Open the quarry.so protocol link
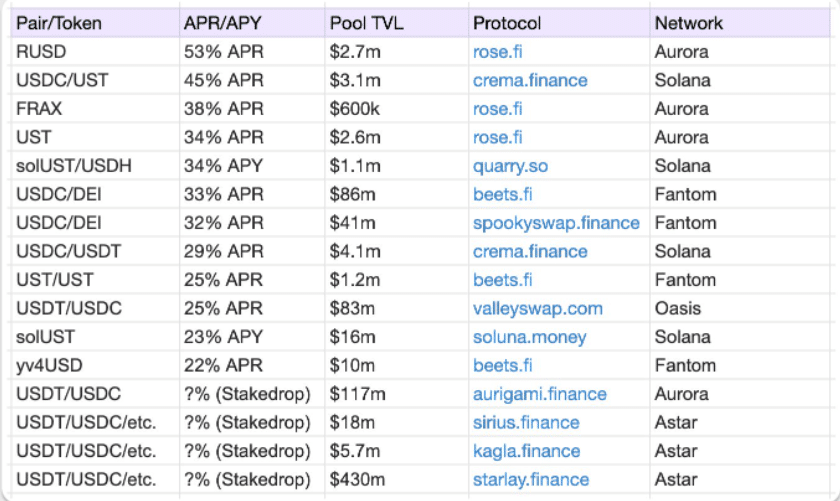The image size is (840, 501). [510, 166]
